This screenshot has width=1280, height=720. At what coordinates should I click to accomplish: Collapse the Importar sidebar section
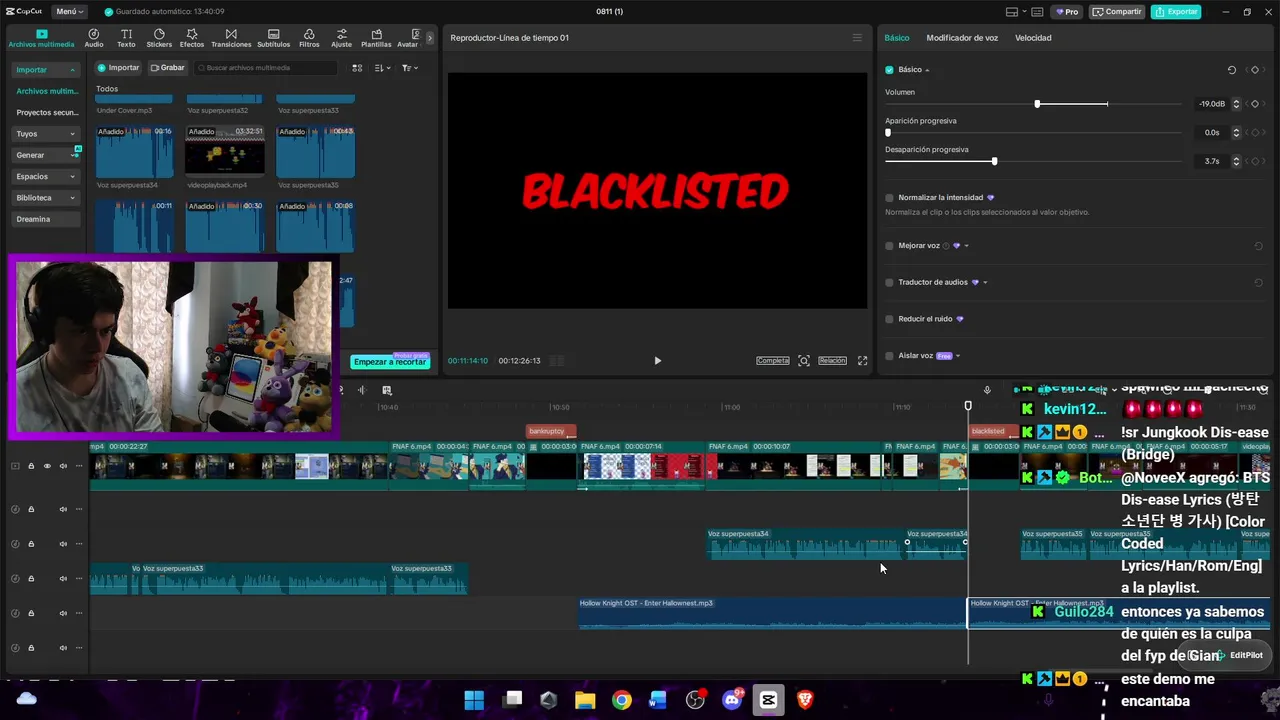72,70
